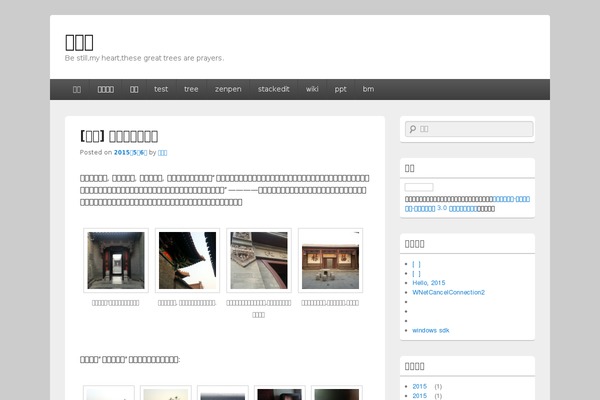Open the red building courtyard photo thumbnail
Viewport: 600px width, 400px height.
coord(331,260)
